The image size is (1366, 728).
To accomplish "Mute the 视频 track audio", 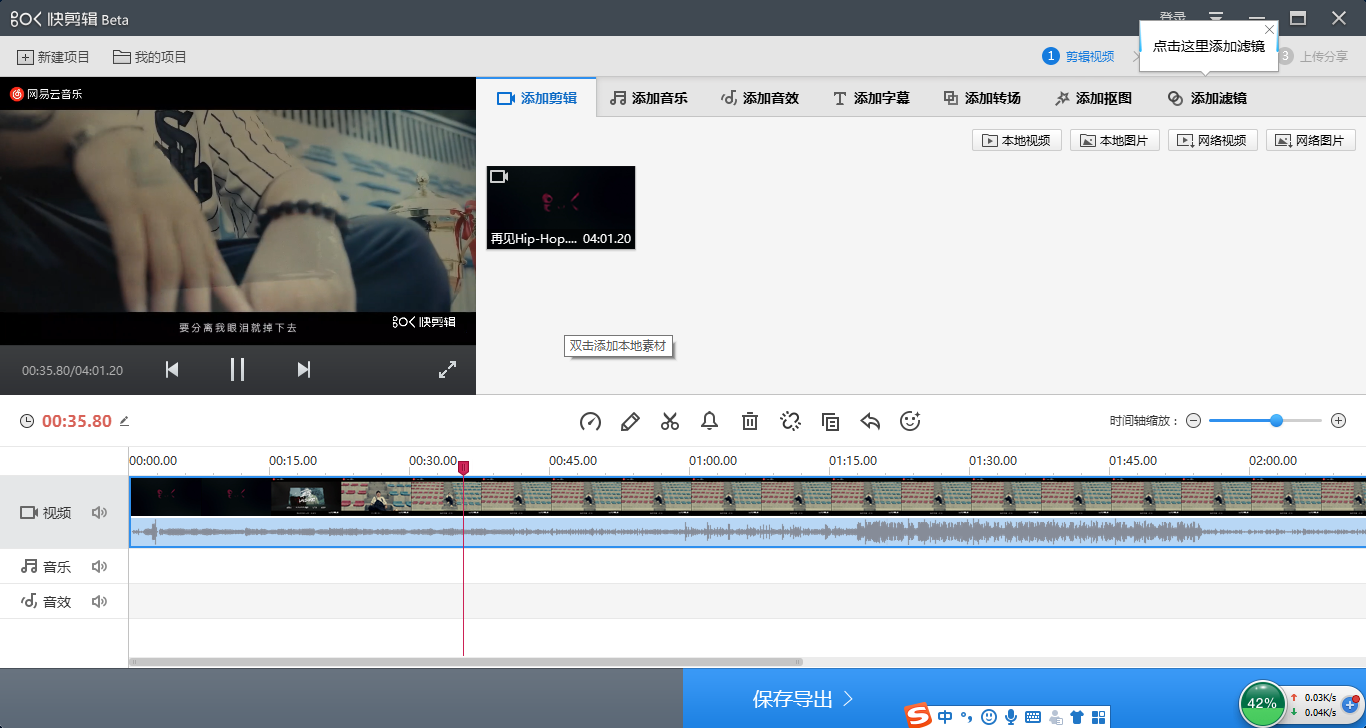I will point(99,512).
